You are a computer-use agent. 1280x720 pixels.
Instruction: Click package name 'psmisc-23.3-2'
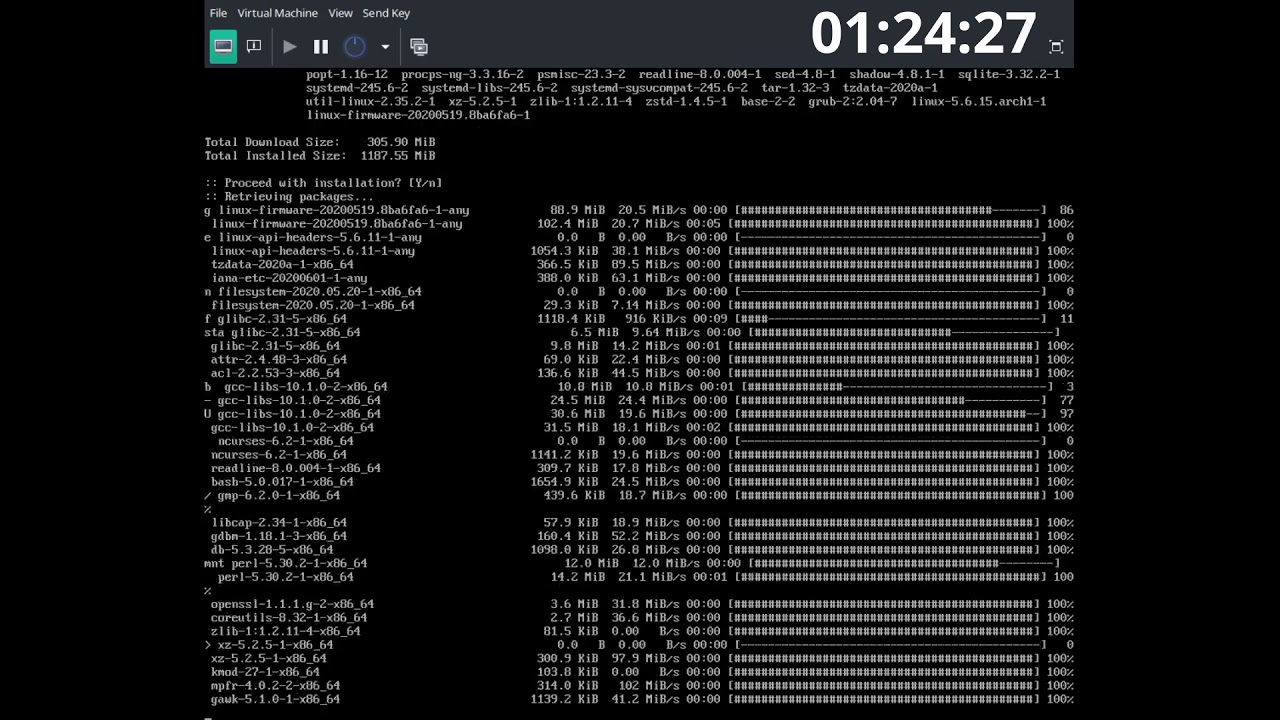(x=581, y=74)
